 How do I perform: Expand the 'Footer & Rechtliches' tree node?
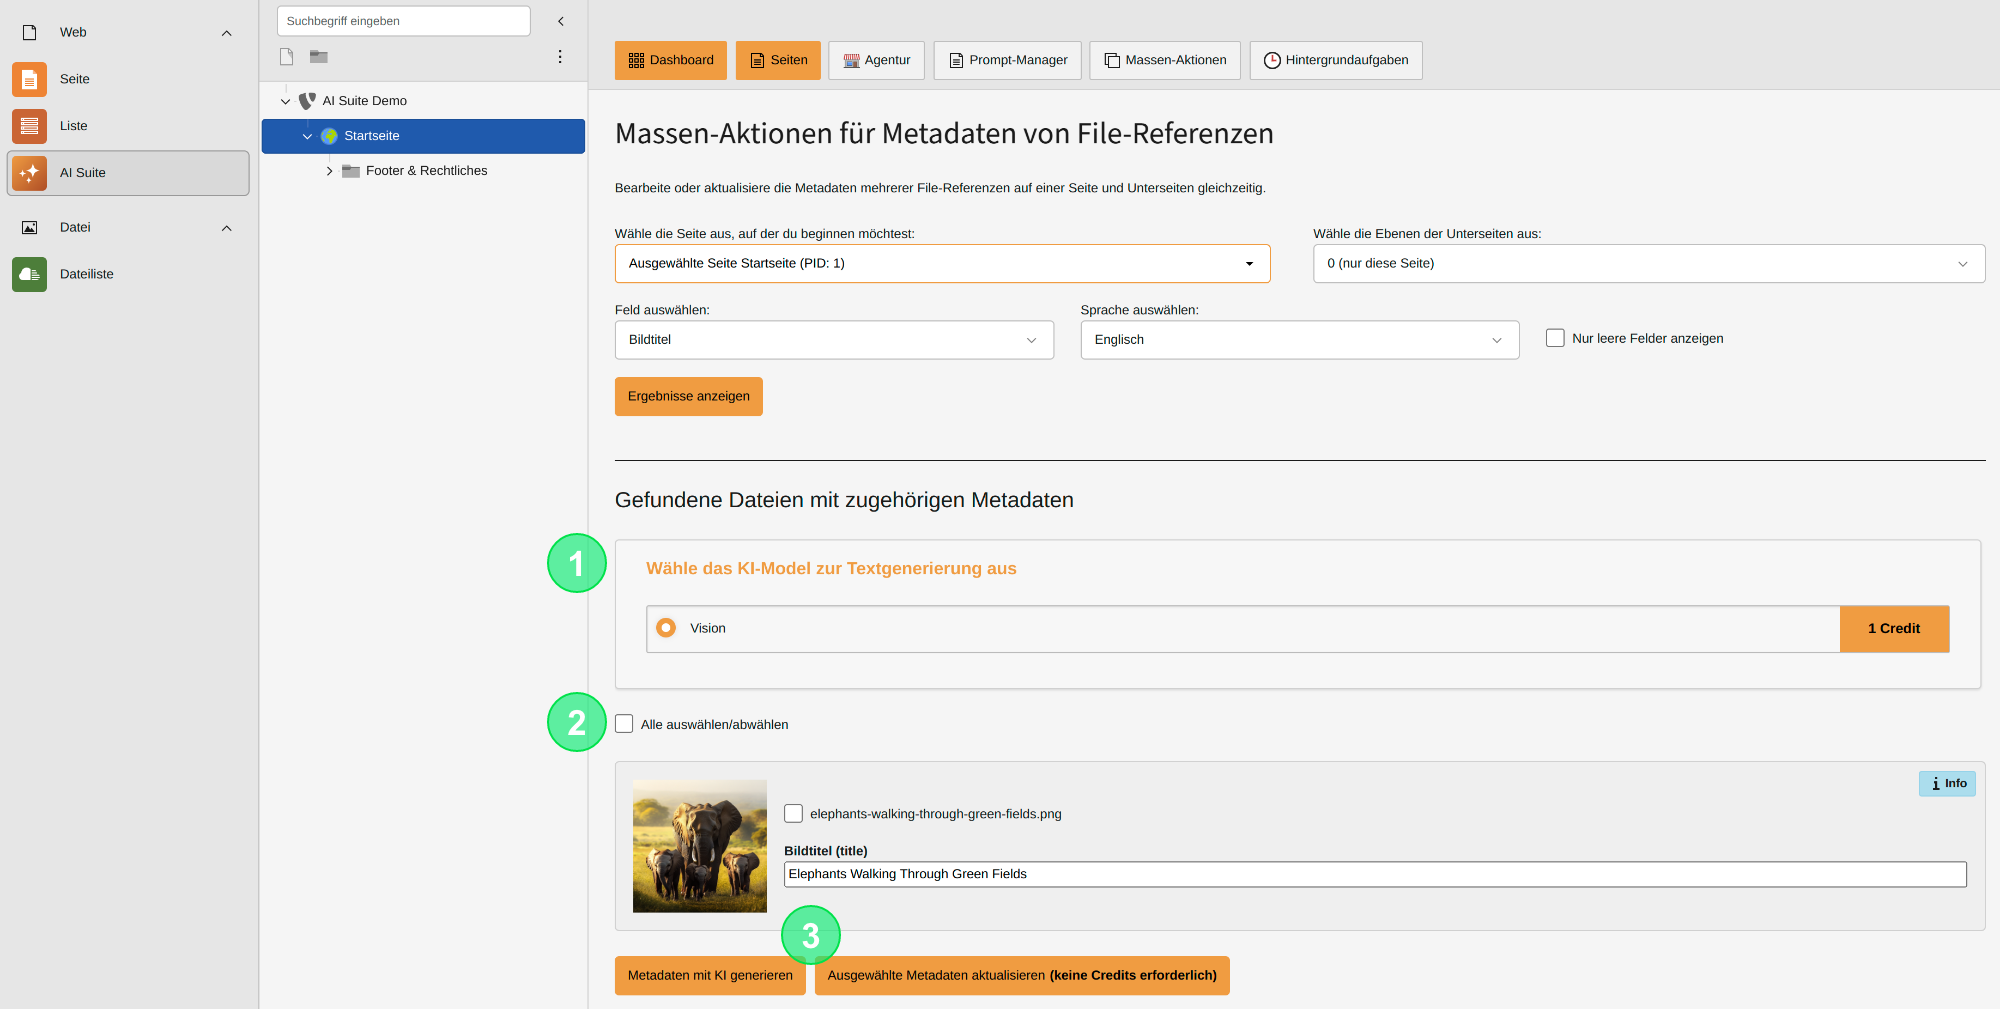(x=329, y=171)
